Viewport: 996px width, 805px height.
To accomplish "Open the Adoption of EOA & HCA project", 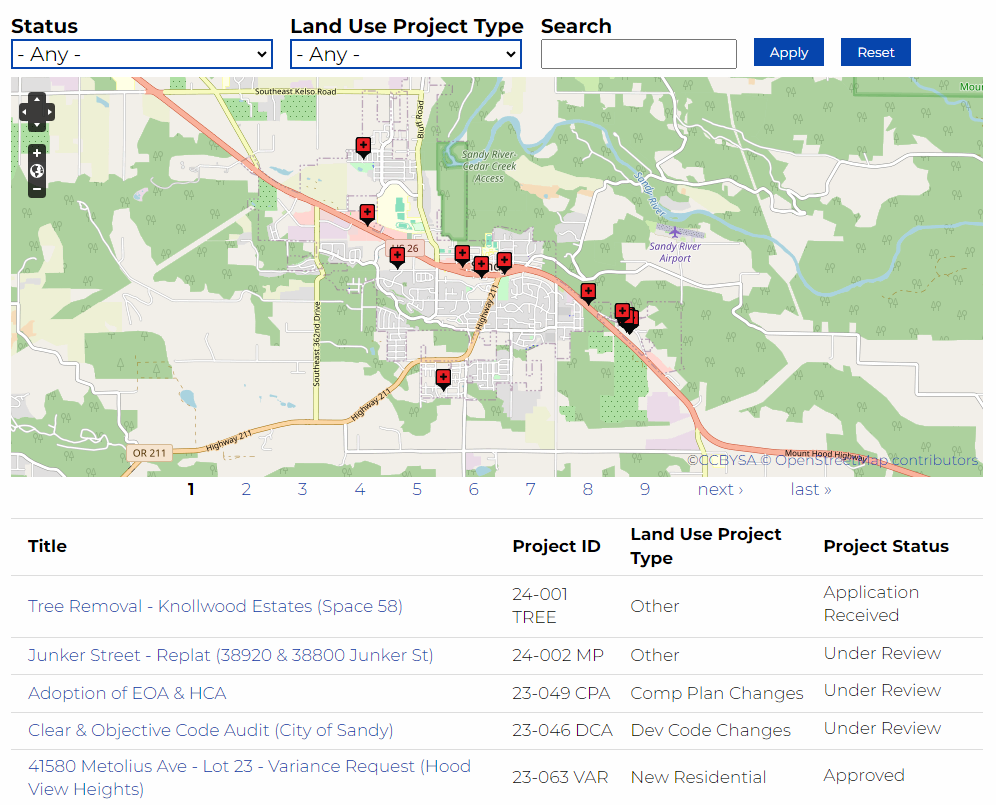I will (127, 693).
